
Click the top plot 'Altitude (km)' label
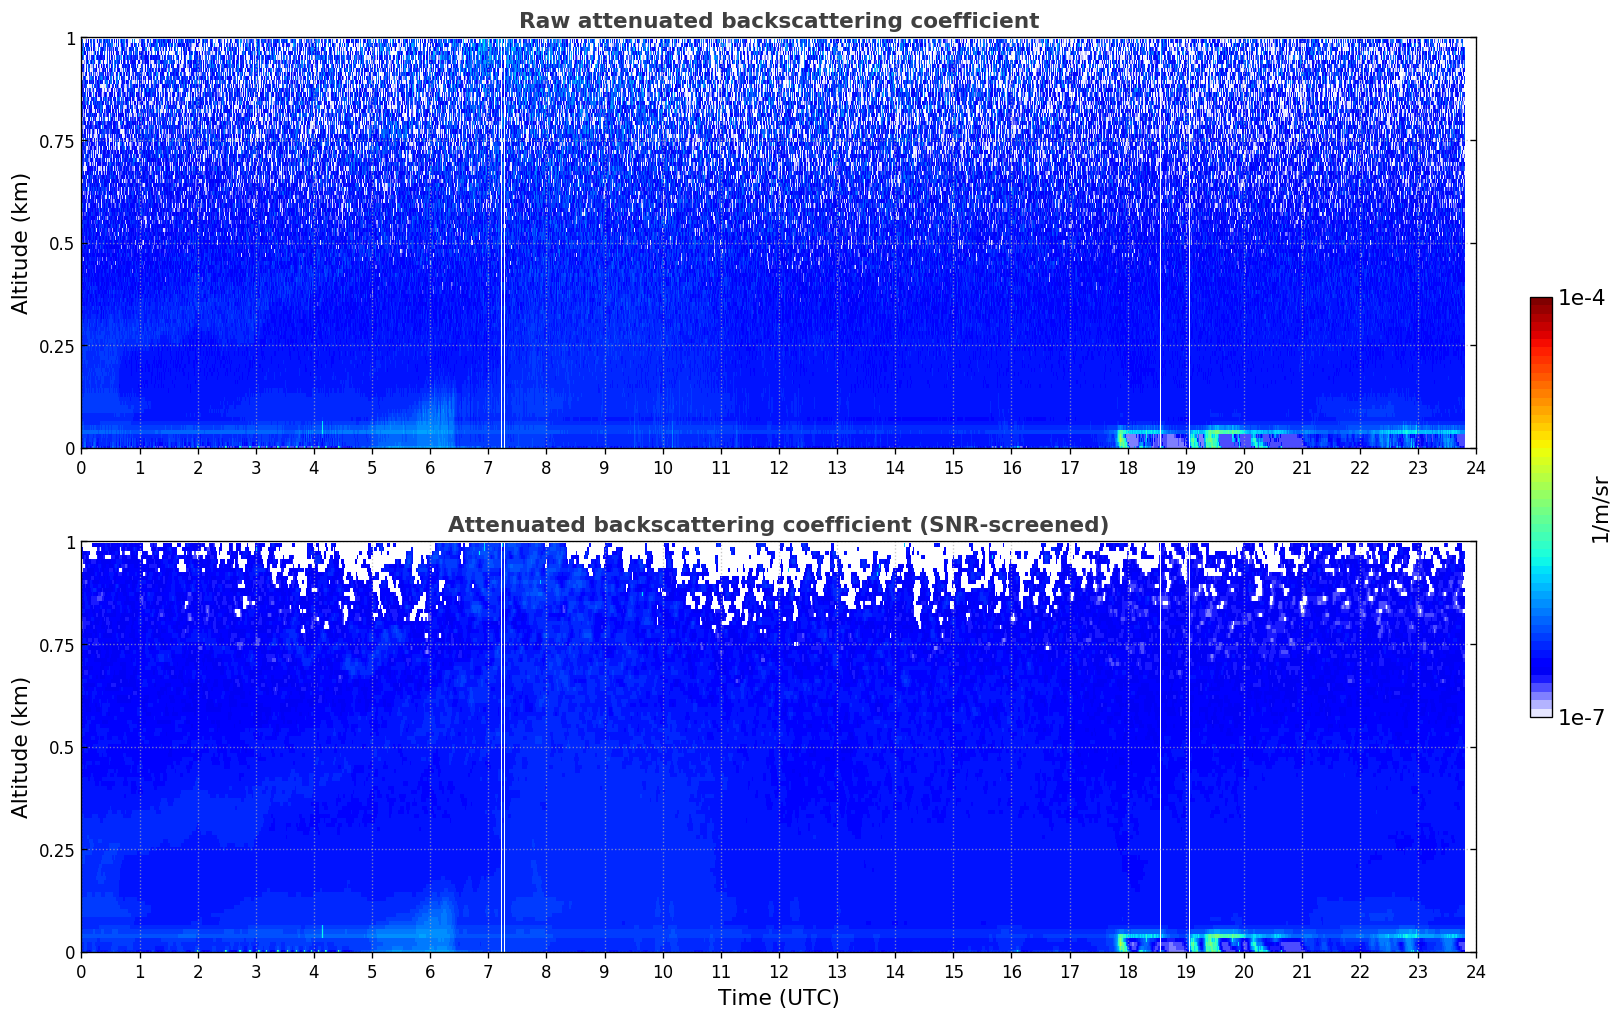pyautogui.click(x=21, y=243)
